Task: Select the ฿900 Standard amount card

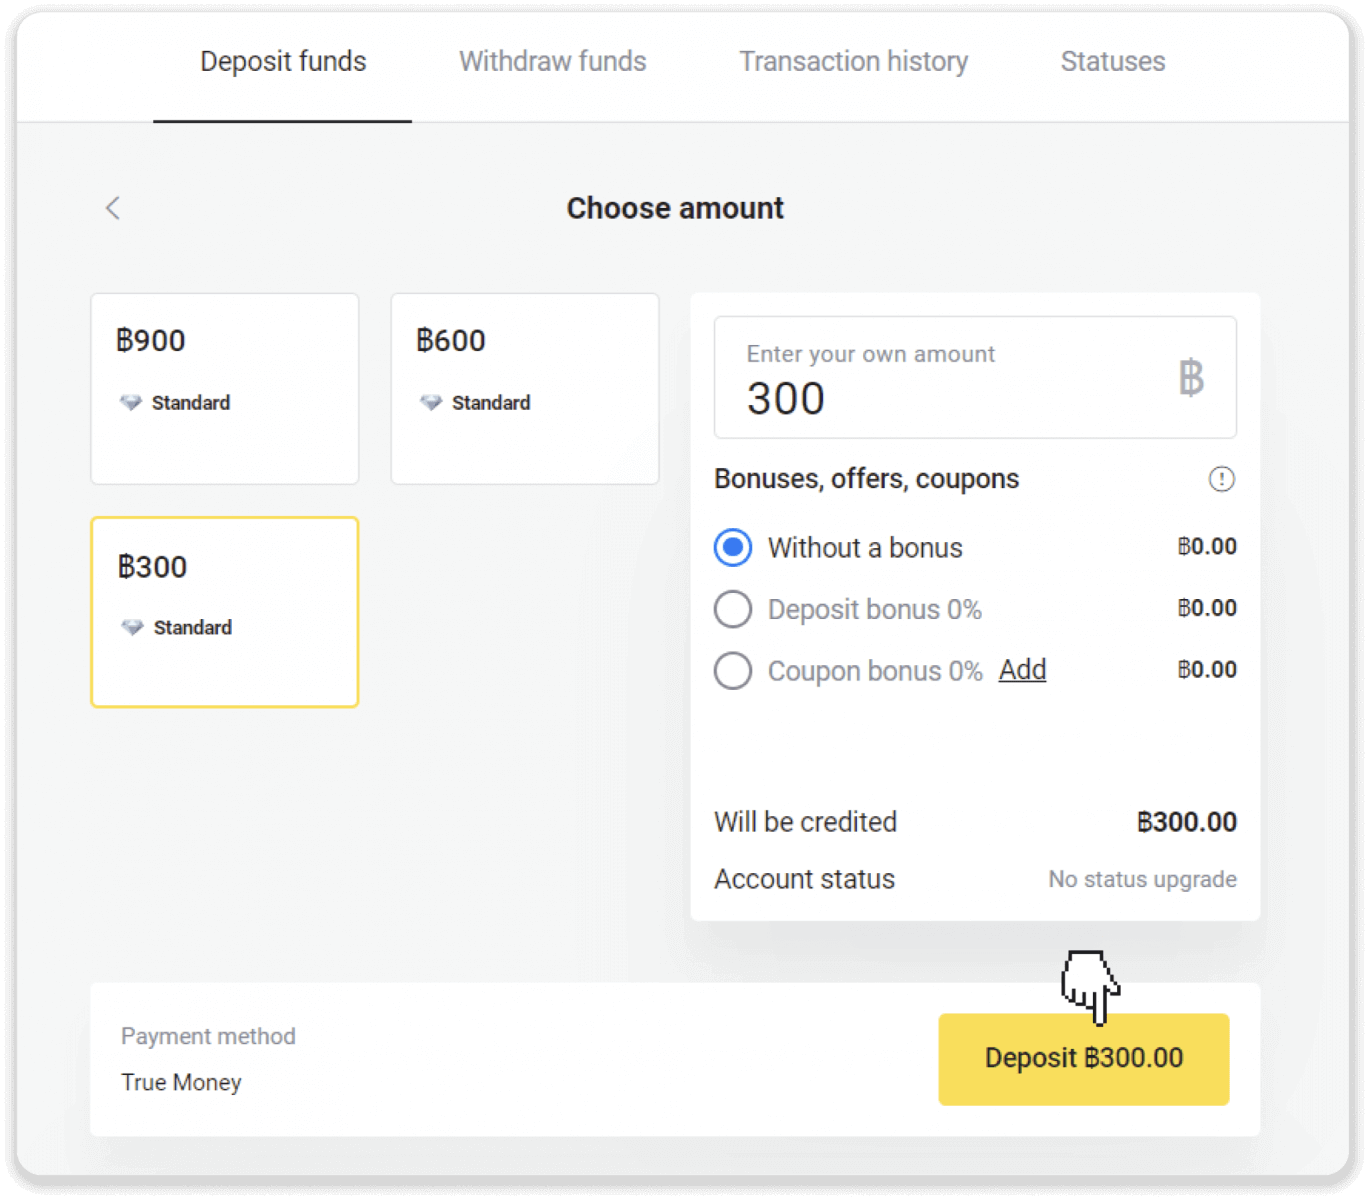Action: 224,388
